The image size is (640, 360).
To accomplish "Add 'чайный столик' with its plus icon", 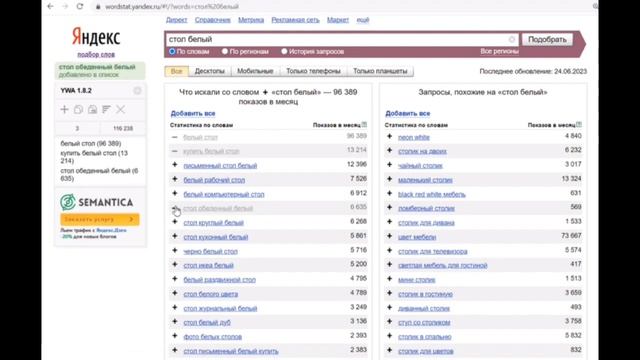I will pyautogui.click(x=389, y=165).
